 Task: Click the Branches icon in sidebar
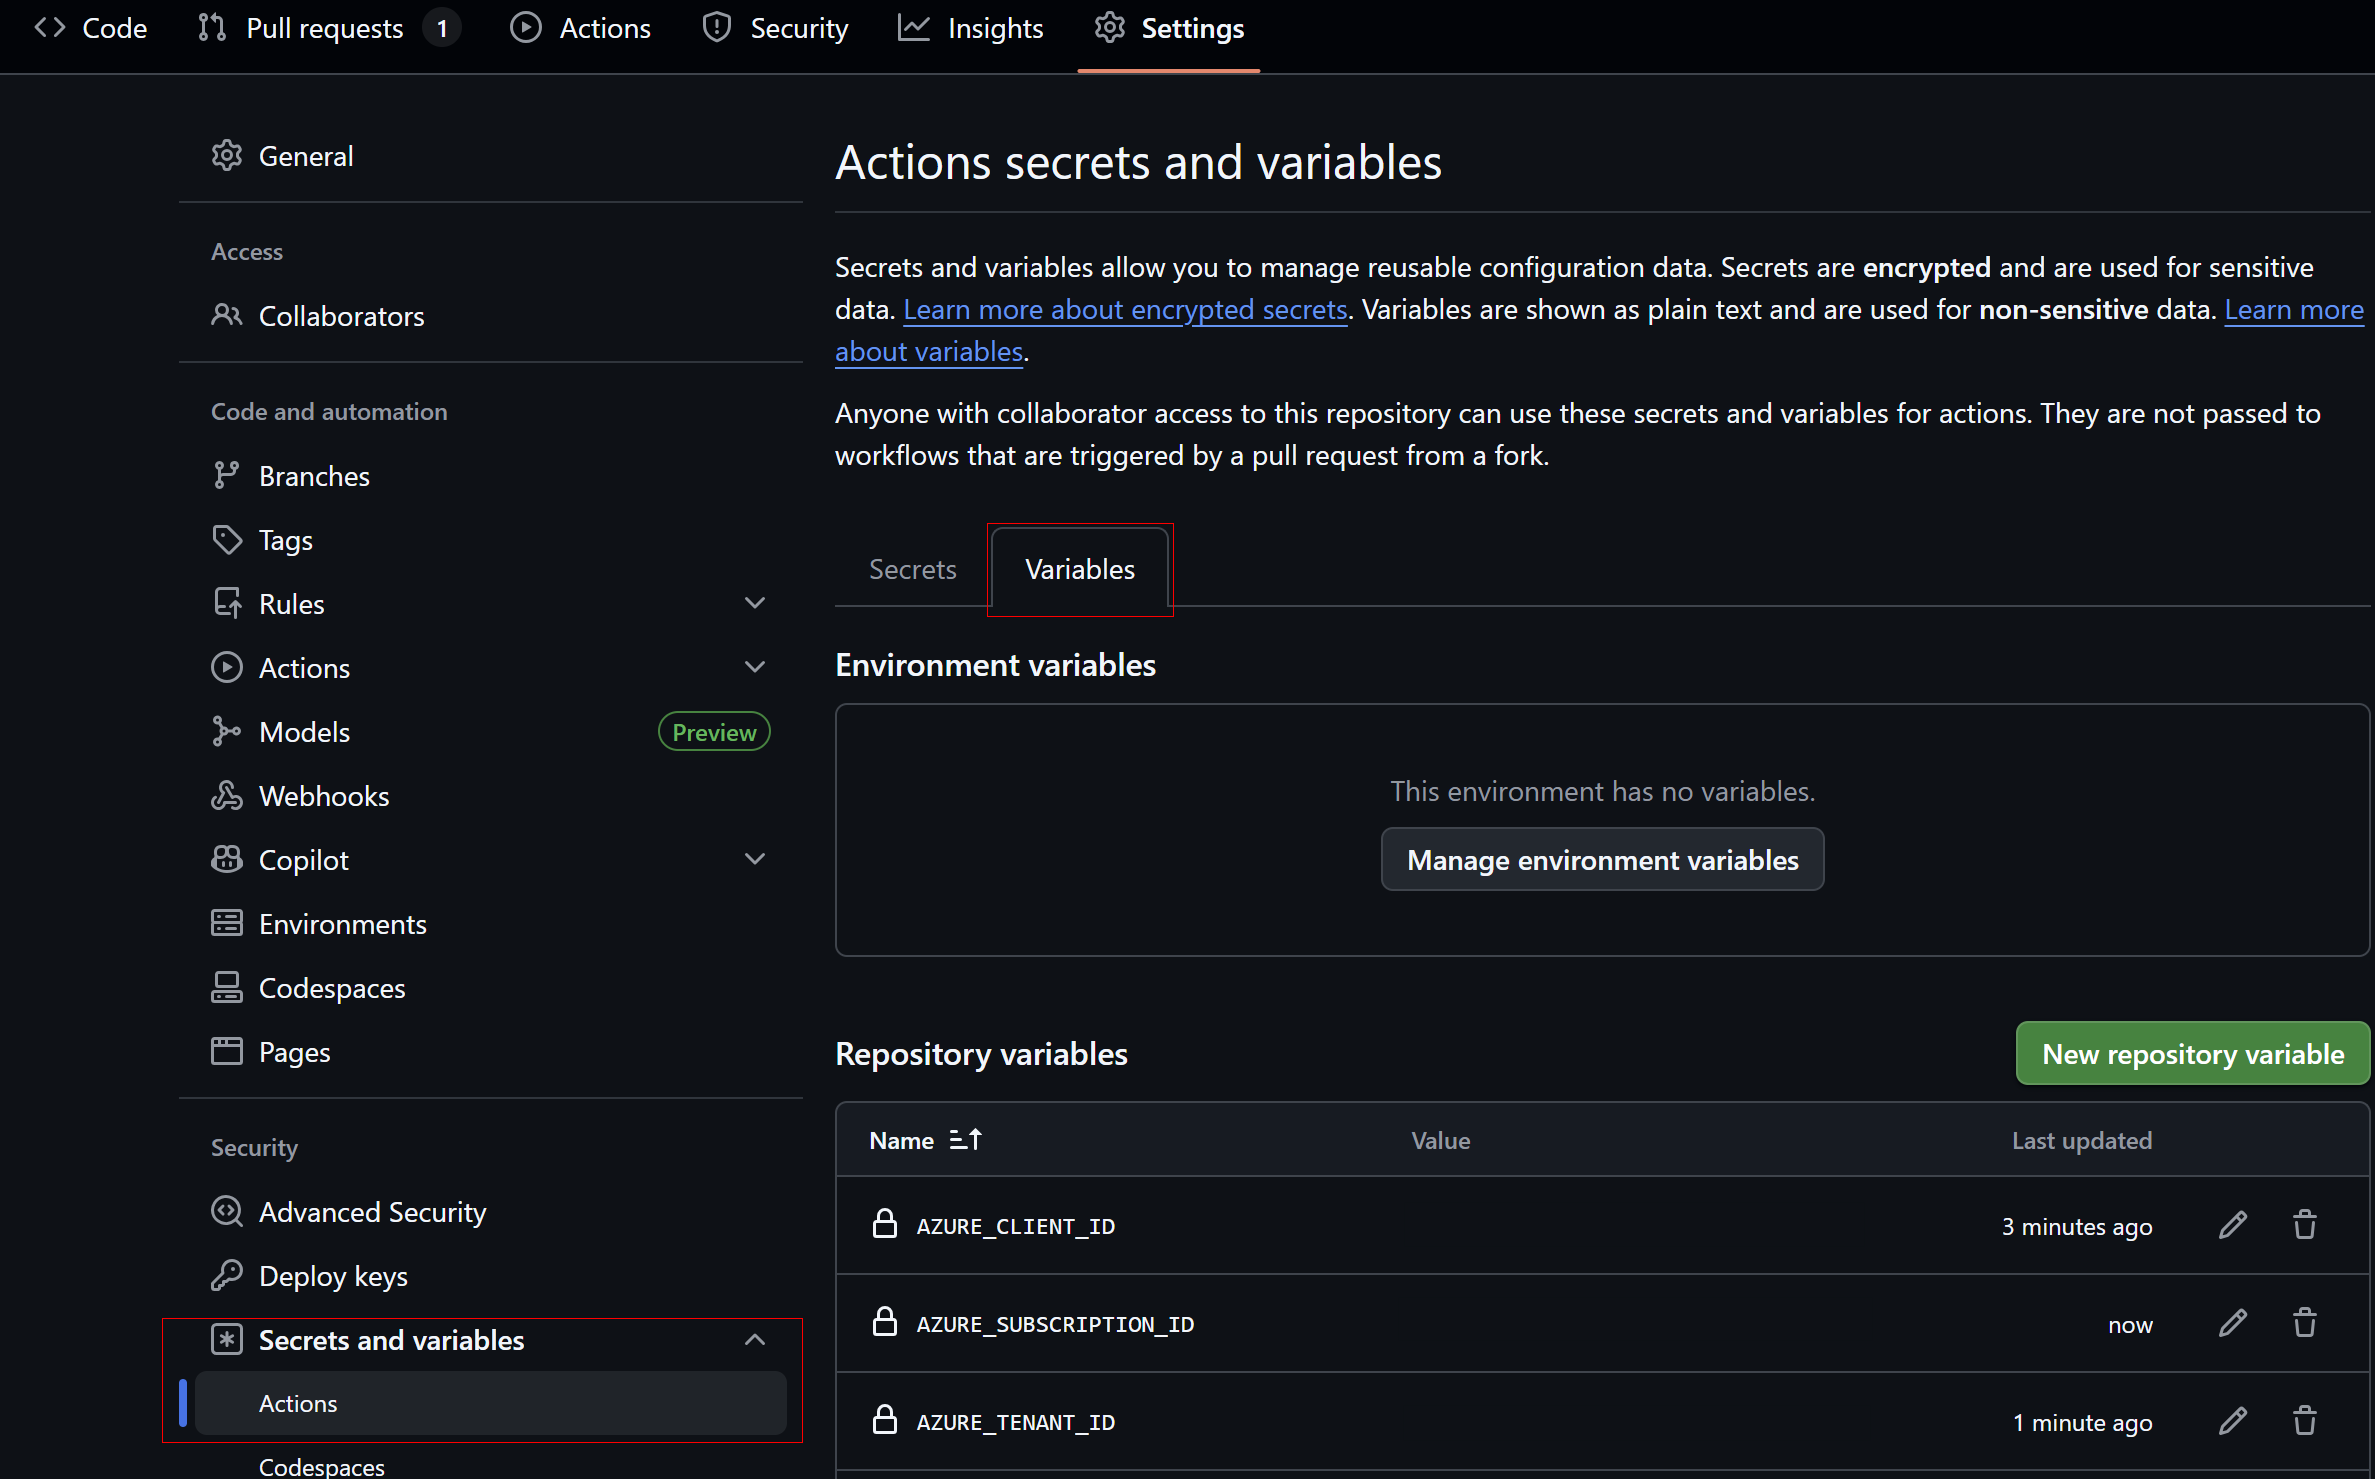click(x=227, y=476)
